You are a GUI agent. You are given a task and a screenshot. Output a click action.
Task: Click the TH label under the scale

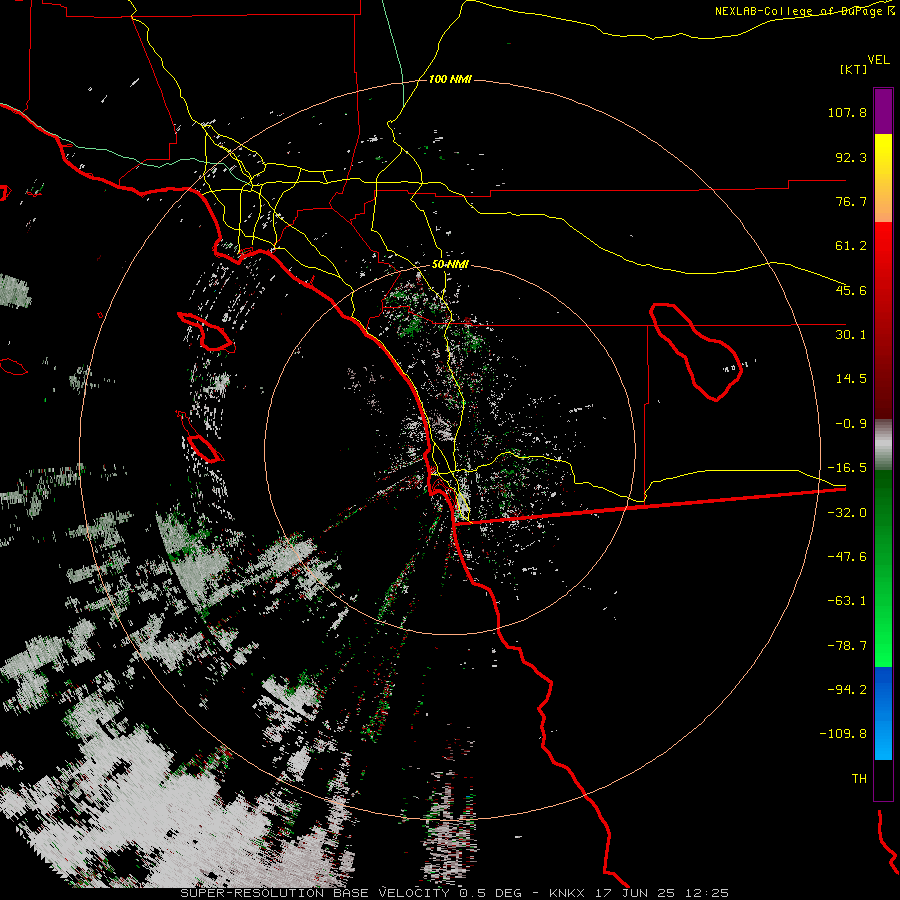pyautogui.click(x=859, y=779)
